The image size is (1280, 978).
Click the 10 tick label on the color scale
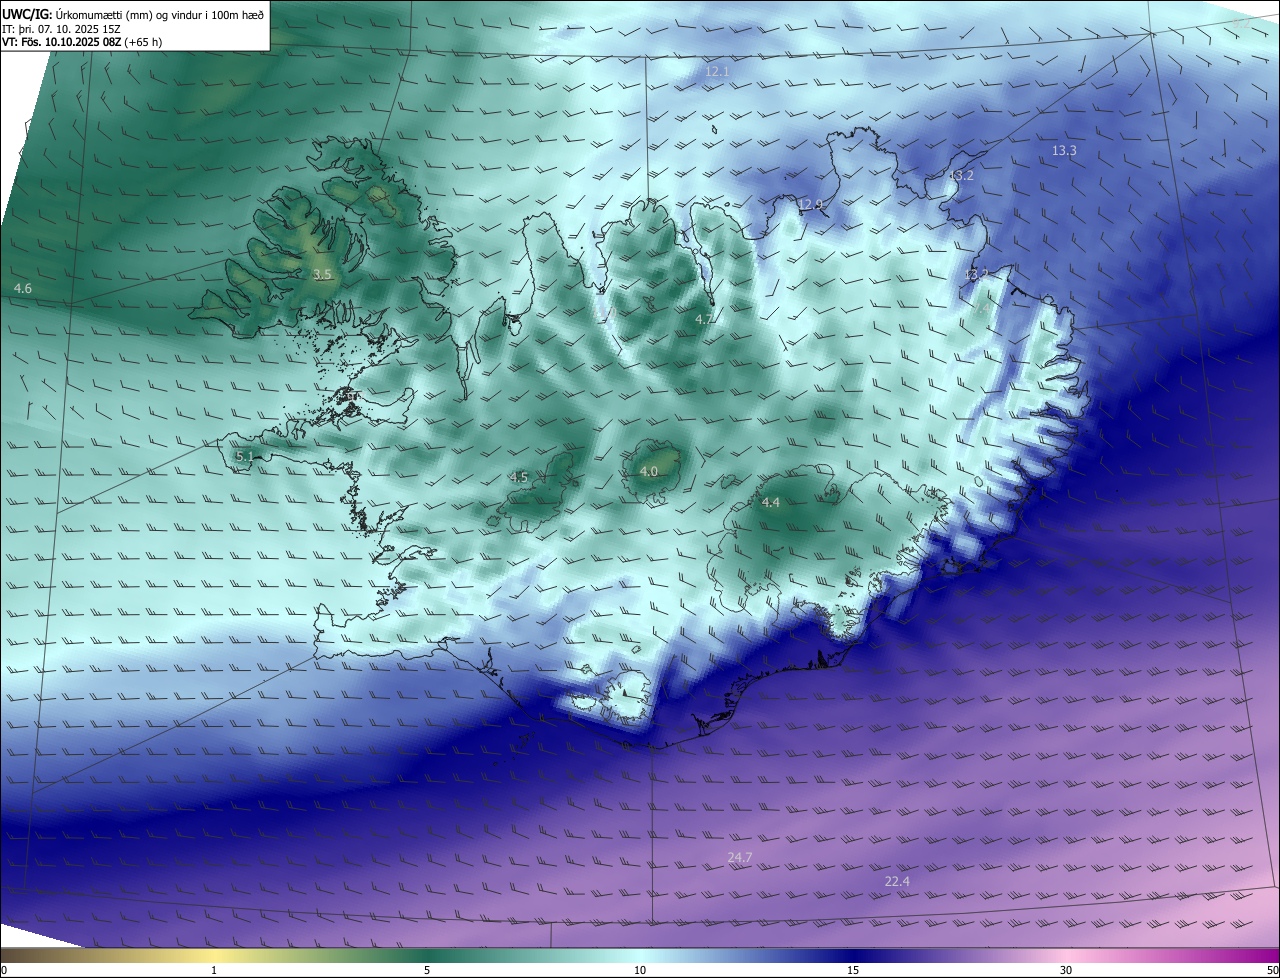pos(640,970)
